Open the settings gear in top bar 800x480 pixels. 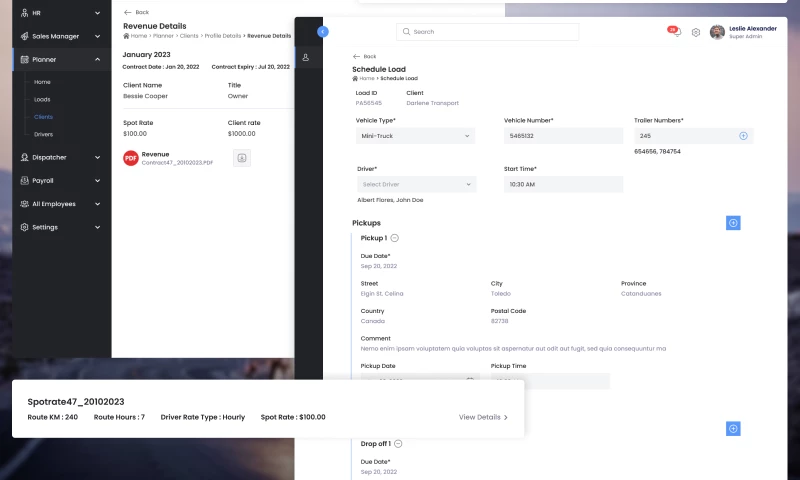click(696, 32)
